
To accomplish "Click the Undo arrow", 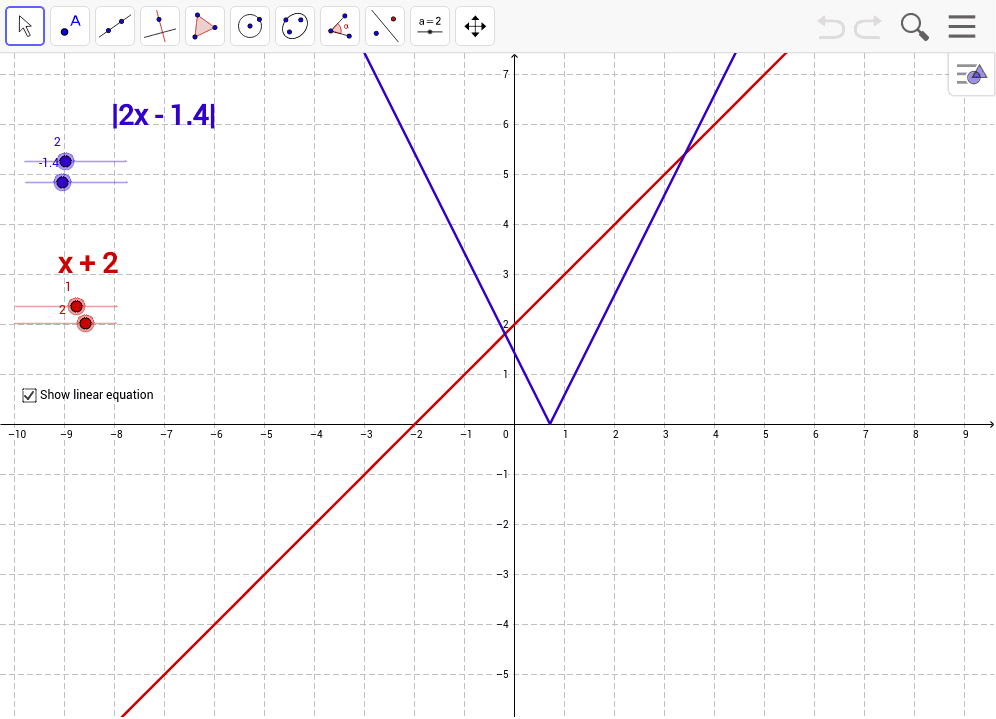I will coord(831,27).
